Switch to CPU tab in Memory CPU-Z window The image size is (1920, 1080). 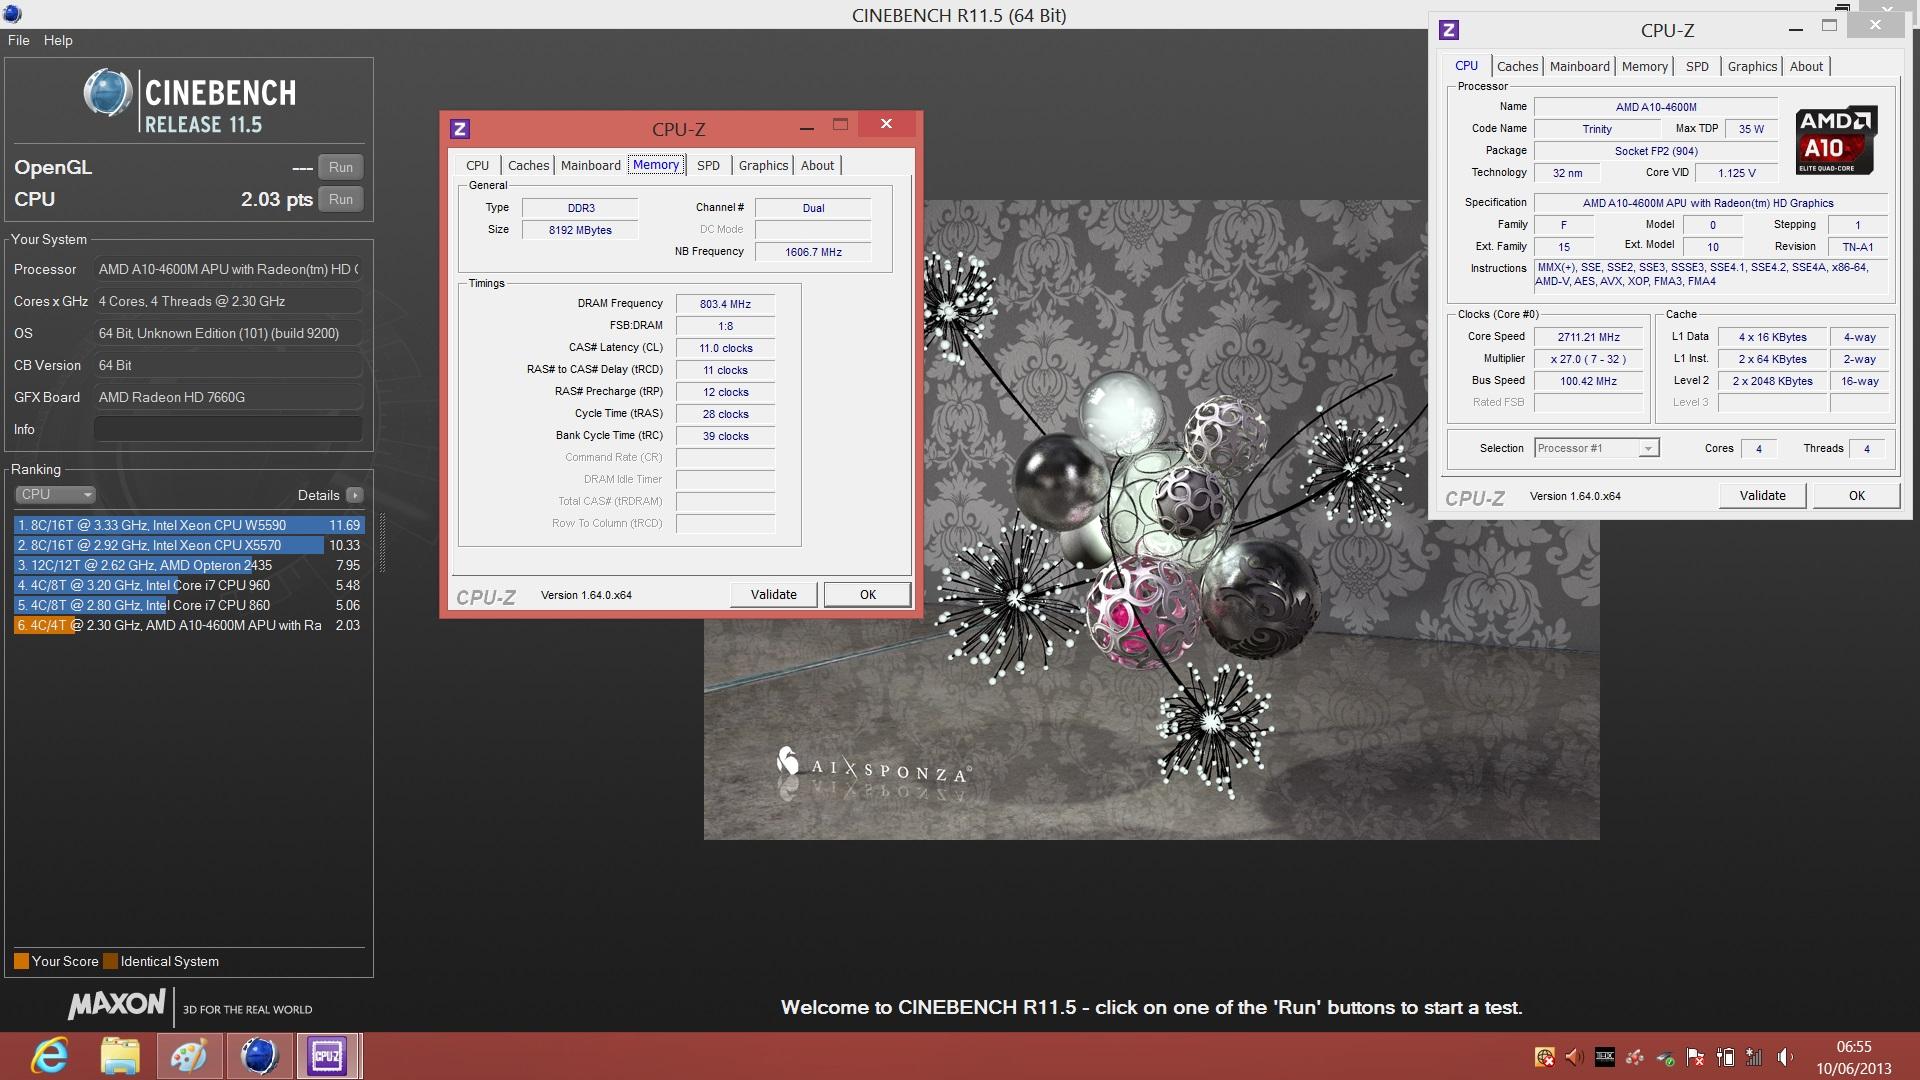[x=477, y=165]
